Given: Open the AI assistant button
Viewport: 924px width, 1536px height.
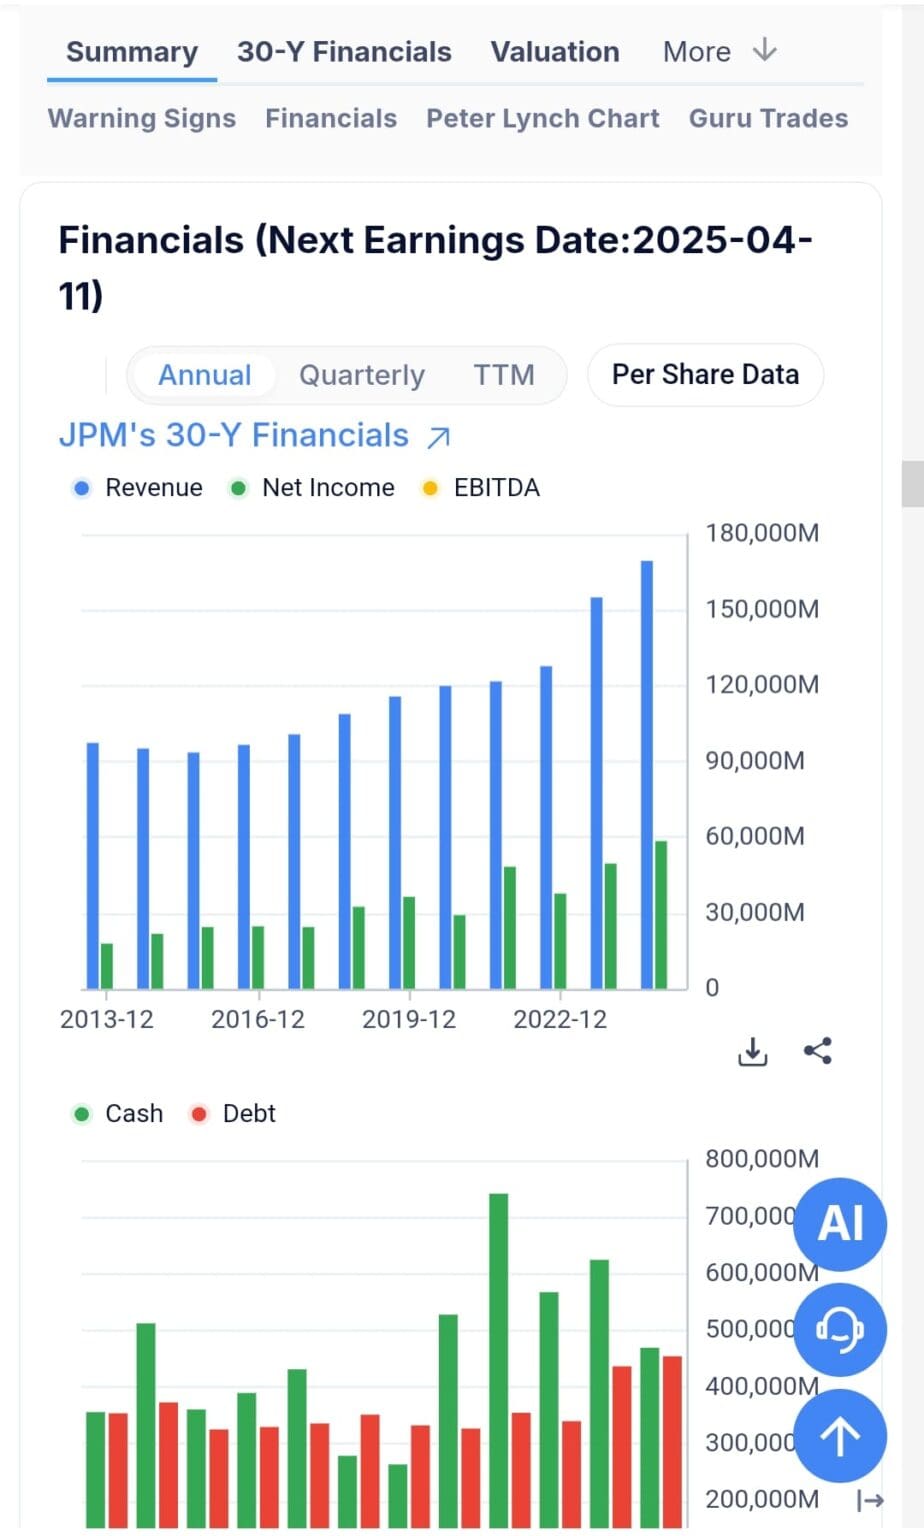Looking at the screenshot, I should pyautogui.click(x=839, y=1223).
